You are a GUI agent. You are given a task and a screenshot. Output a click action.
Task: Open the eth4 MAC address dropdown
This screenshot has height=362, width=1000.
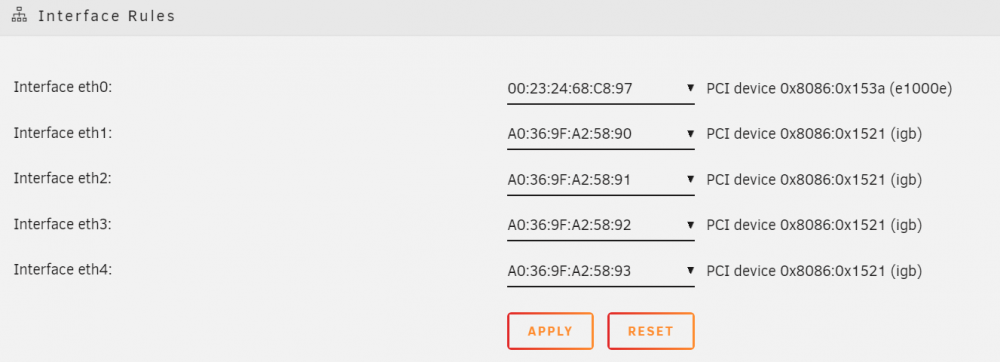pos(601,272)
